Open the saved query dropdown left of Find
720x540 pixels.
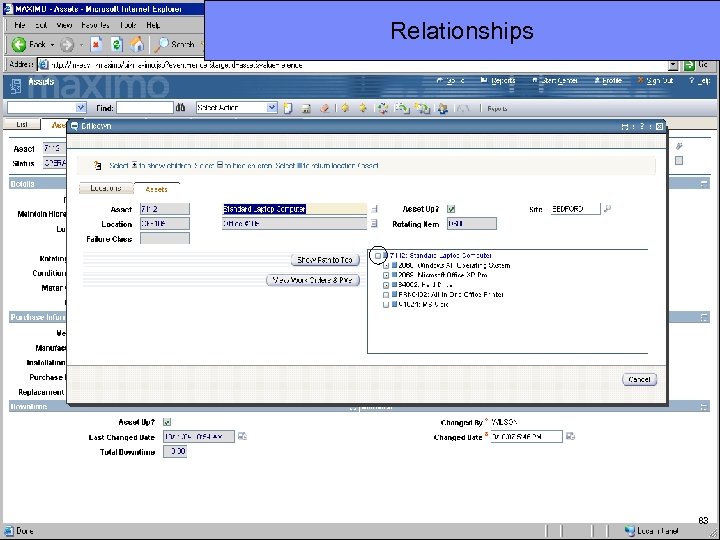80,107
